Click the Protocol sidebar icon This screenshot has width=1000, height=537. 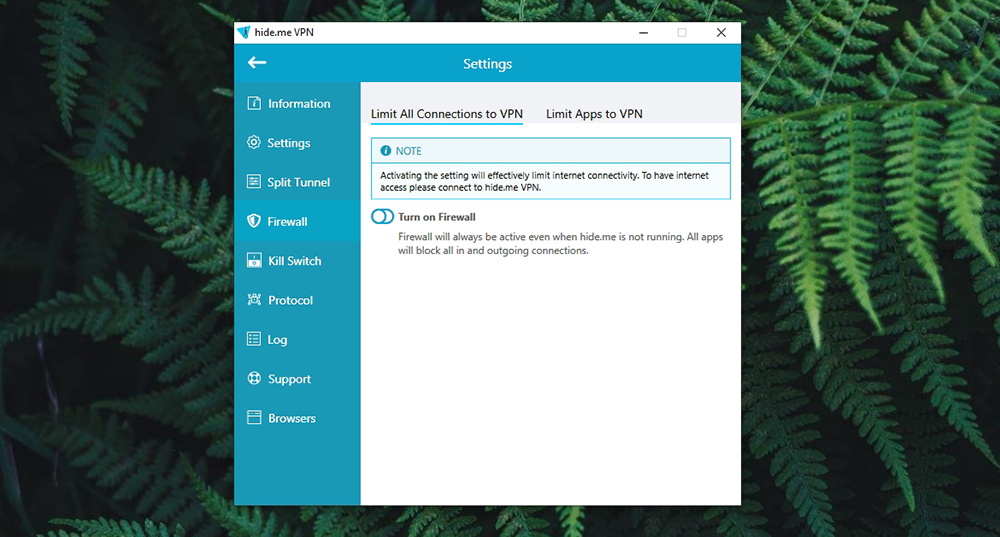point(254,300)
